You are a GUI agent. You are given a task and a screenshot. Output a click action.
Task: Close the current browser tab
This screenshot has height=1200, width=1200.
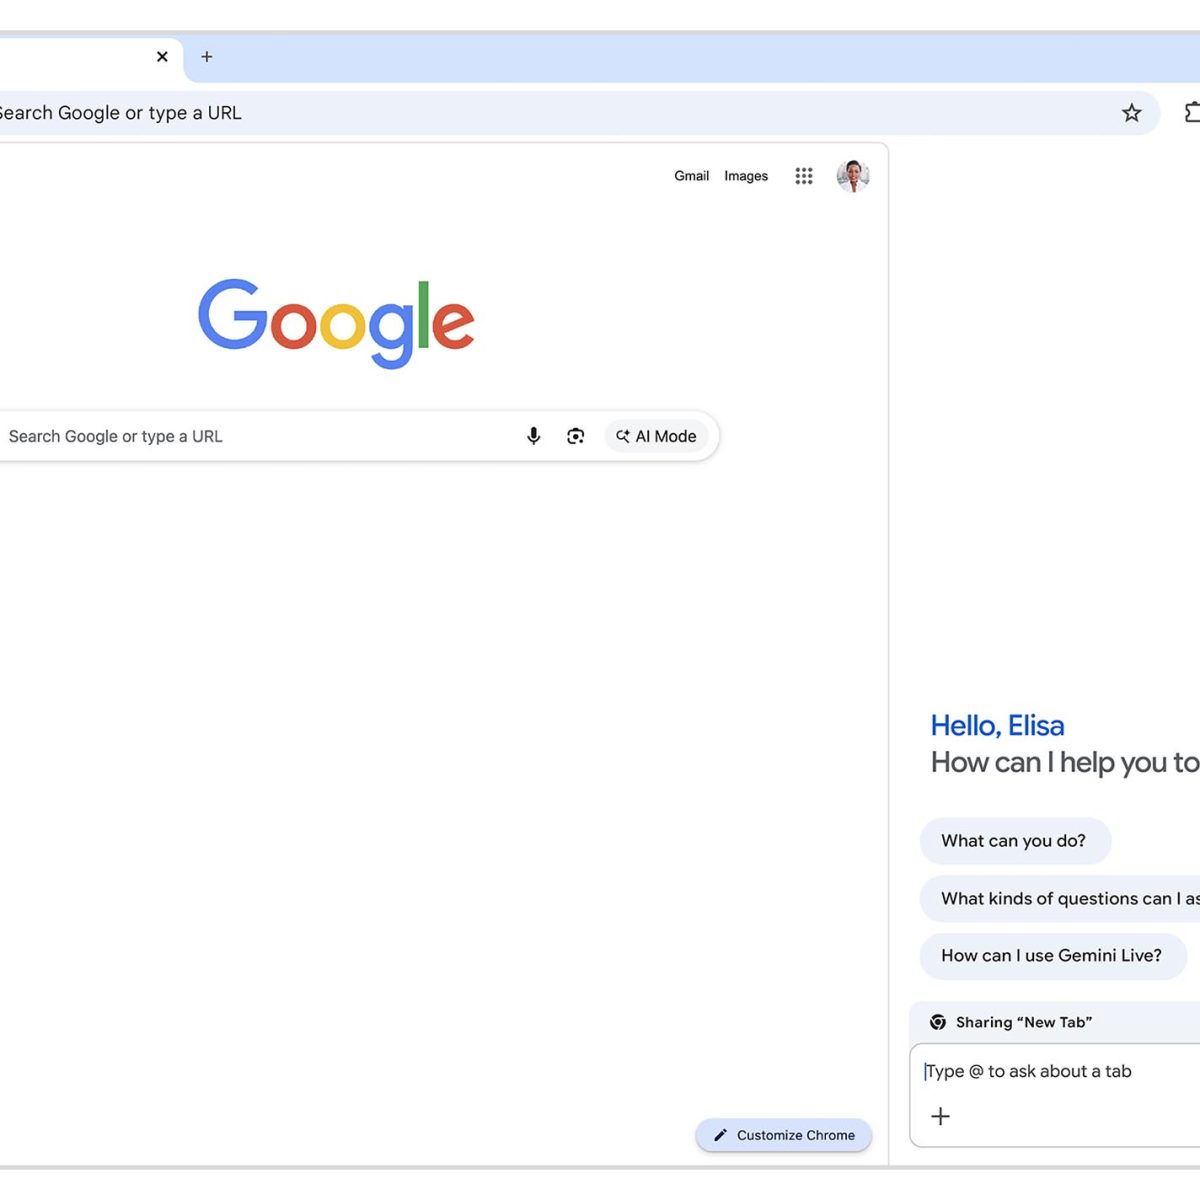tap(162, 57)
